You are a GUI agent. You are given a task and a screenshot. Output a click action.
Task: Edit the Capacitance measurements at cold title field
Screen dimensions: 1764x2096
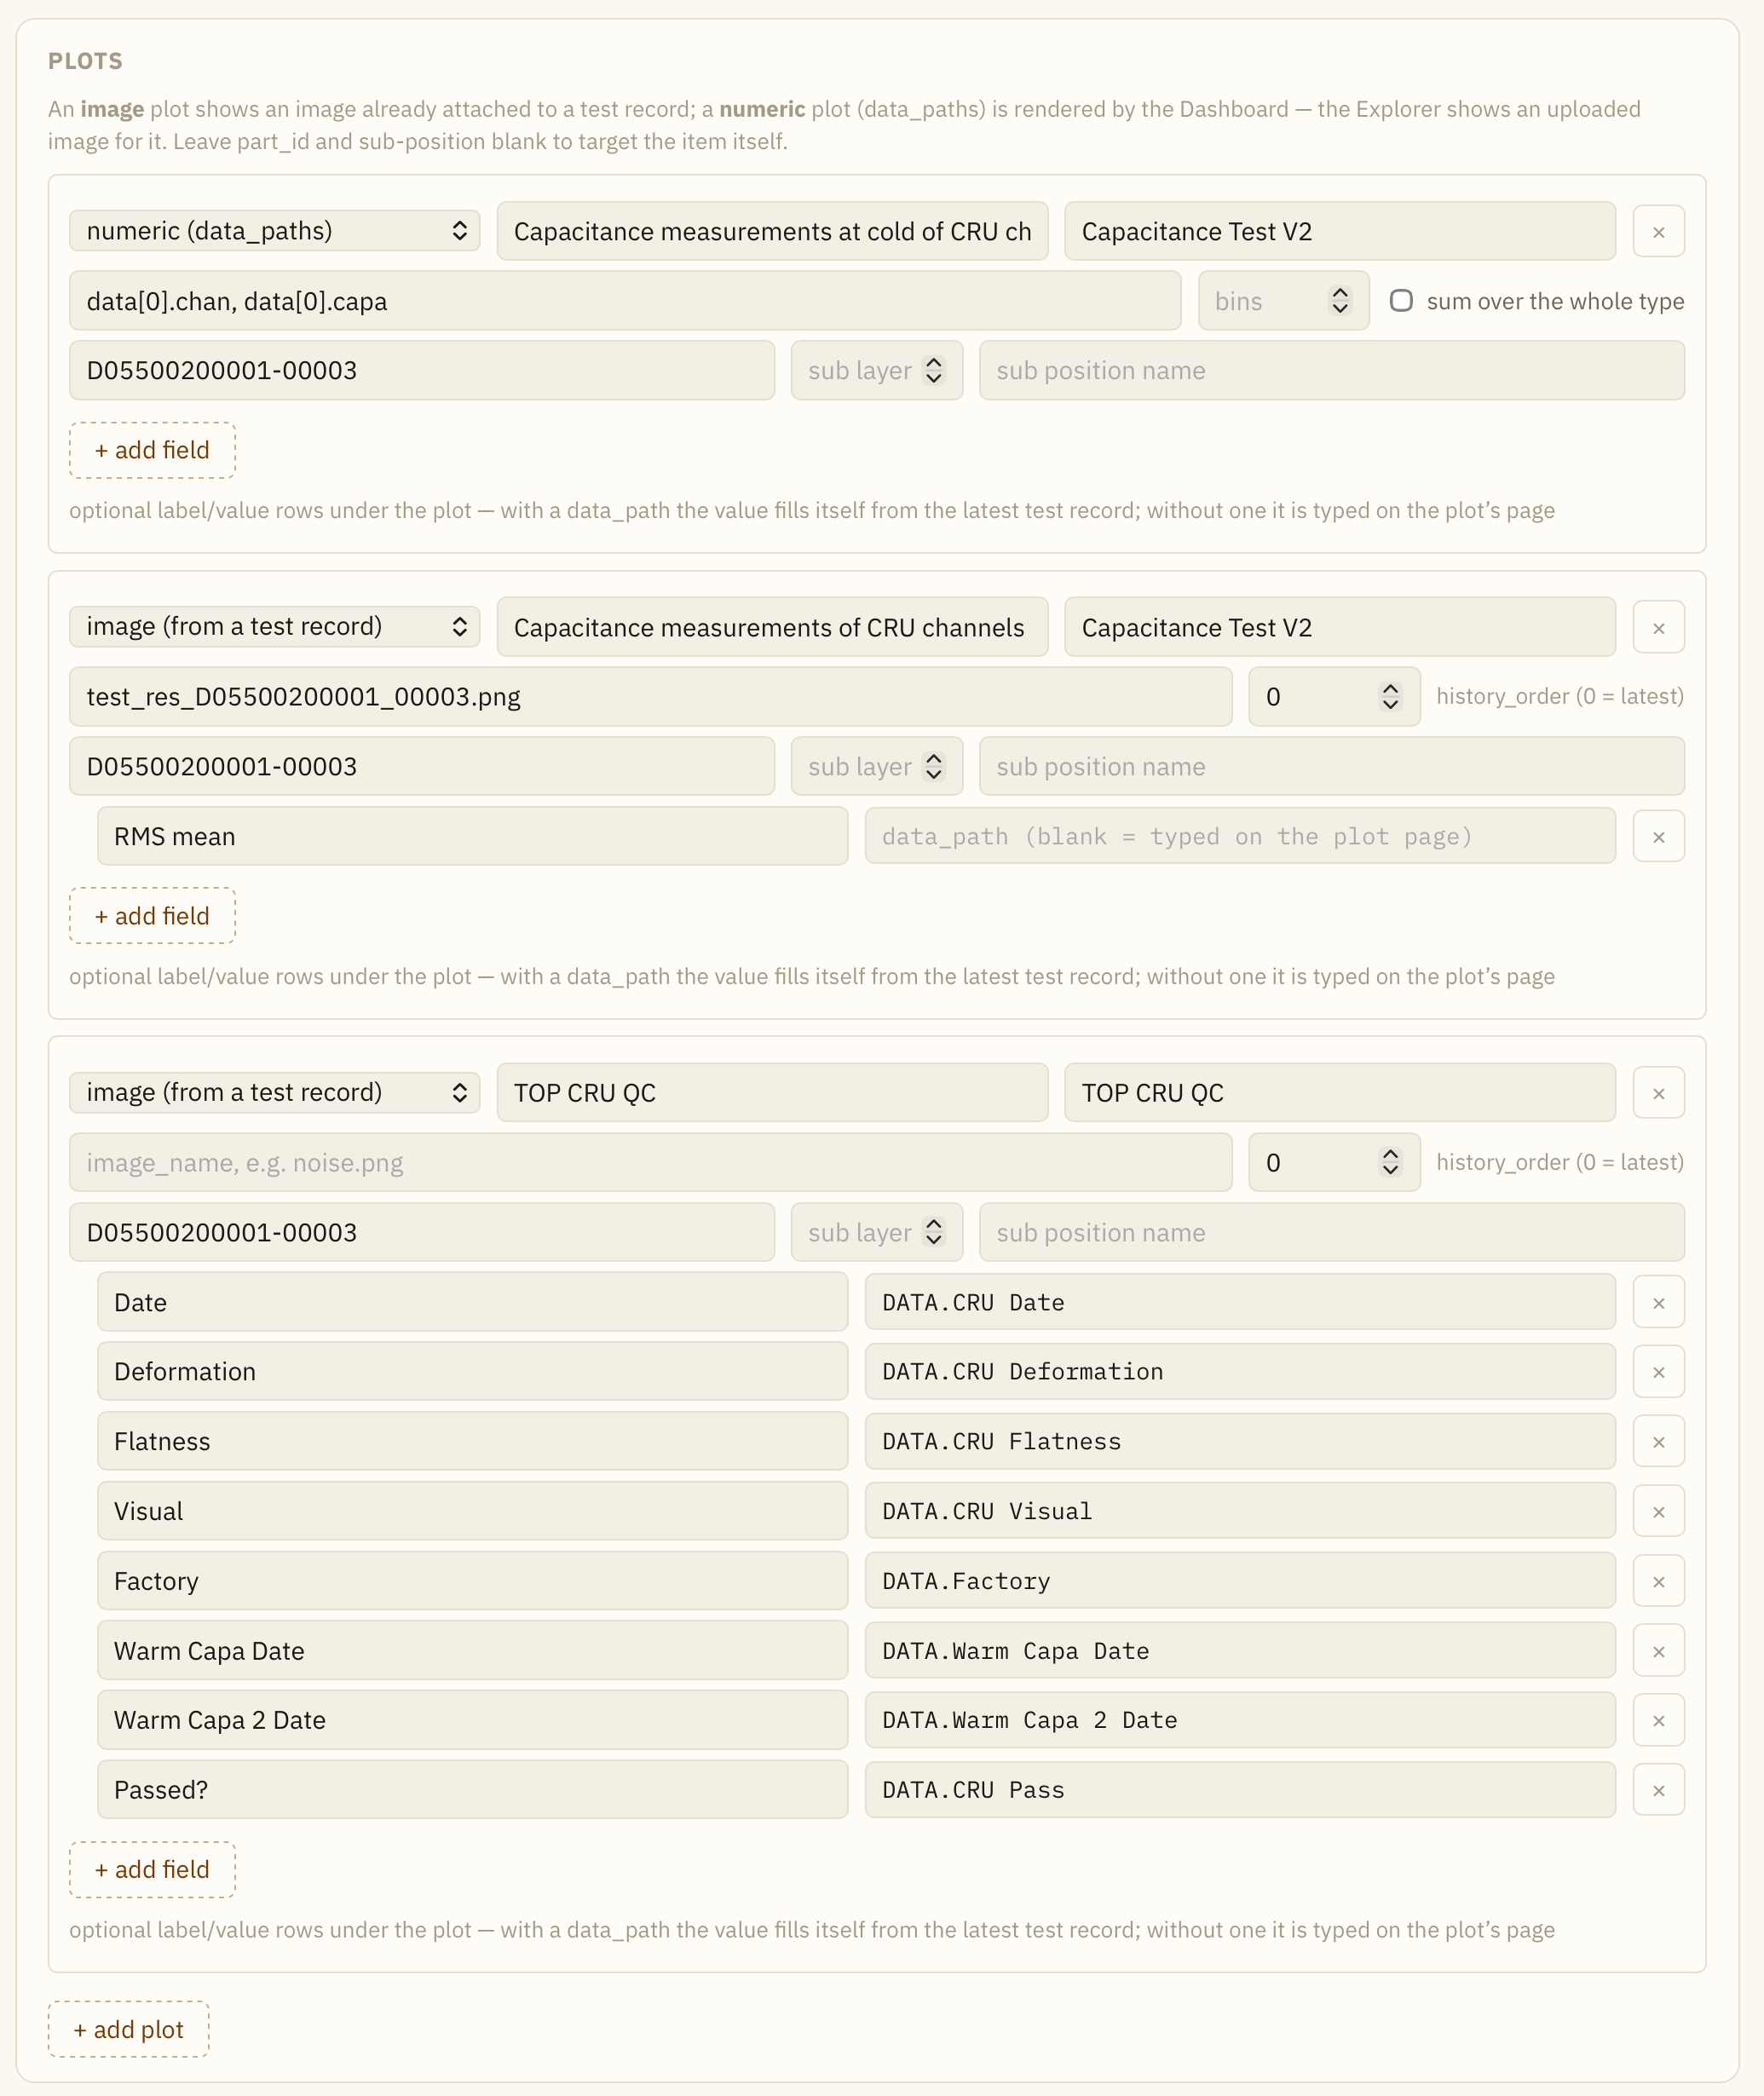point(772,231)
